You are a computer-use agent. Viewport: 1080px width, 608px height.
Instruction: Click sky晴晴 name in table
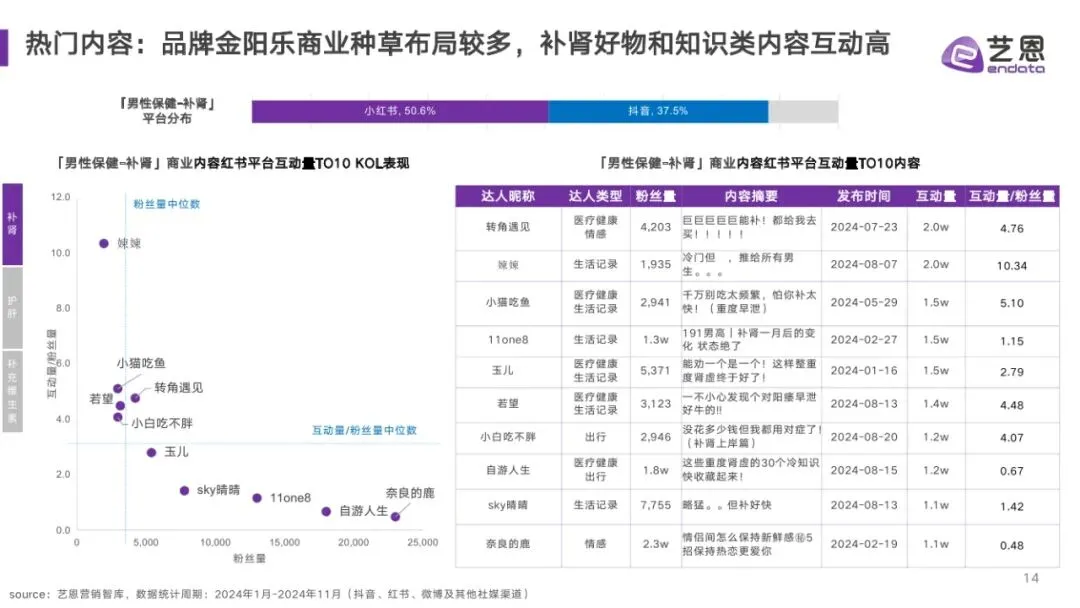click(508, 505)
